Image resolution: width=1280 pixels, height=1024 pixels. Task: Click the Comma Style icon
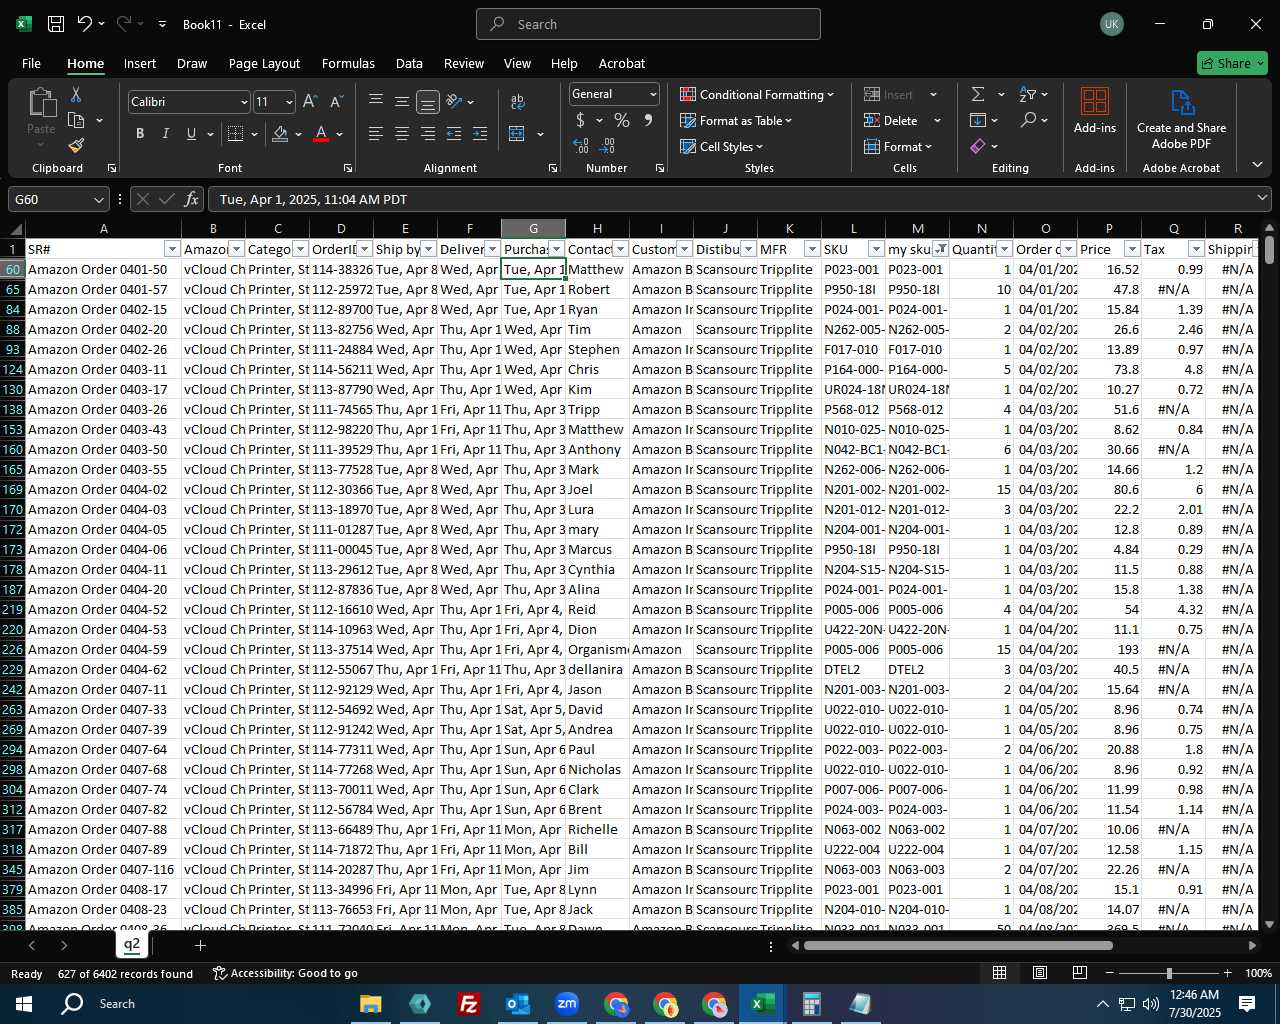(x=648, y=120)
